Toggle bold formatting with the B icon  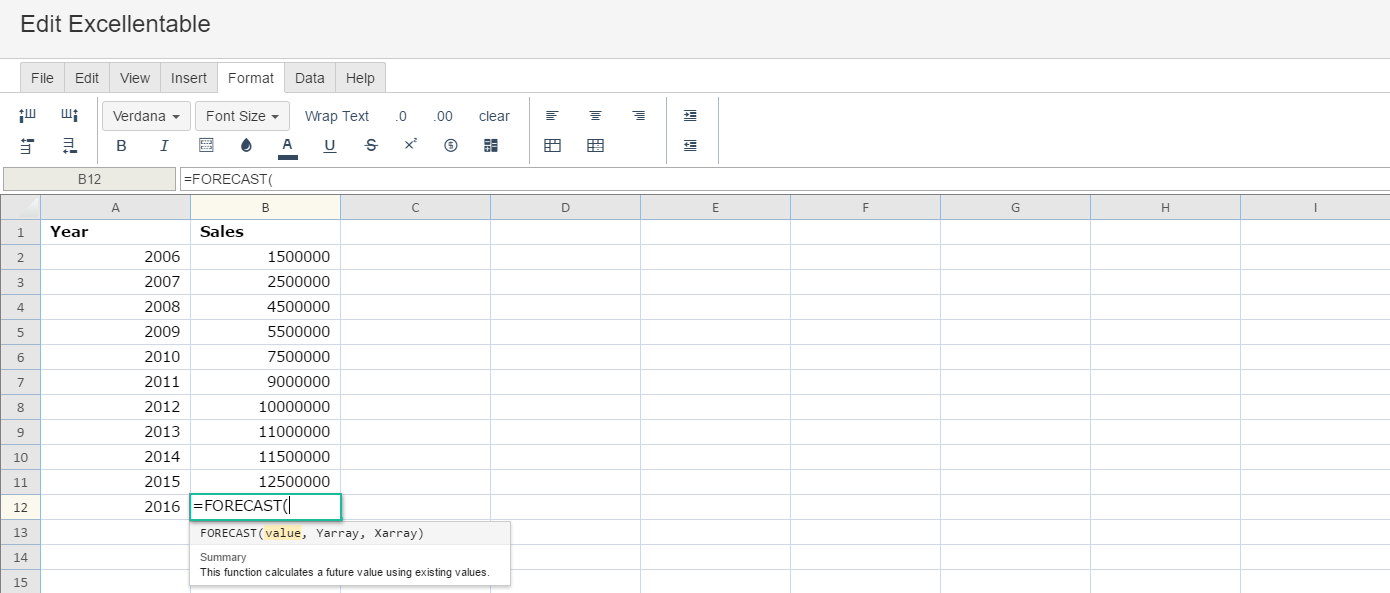(x=122, y=146)
